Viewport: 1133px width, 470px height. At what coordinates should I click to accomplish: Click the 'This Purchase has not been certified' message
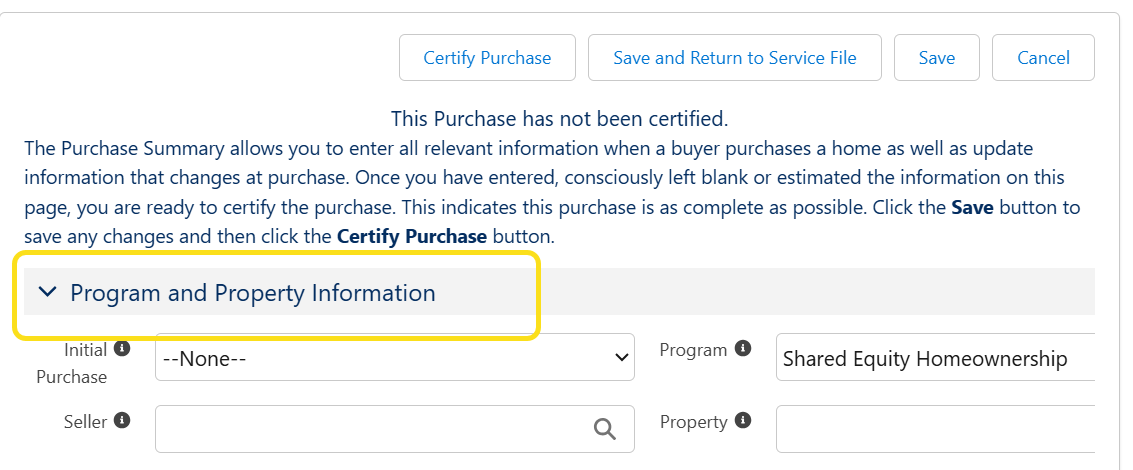coord(559,119)
